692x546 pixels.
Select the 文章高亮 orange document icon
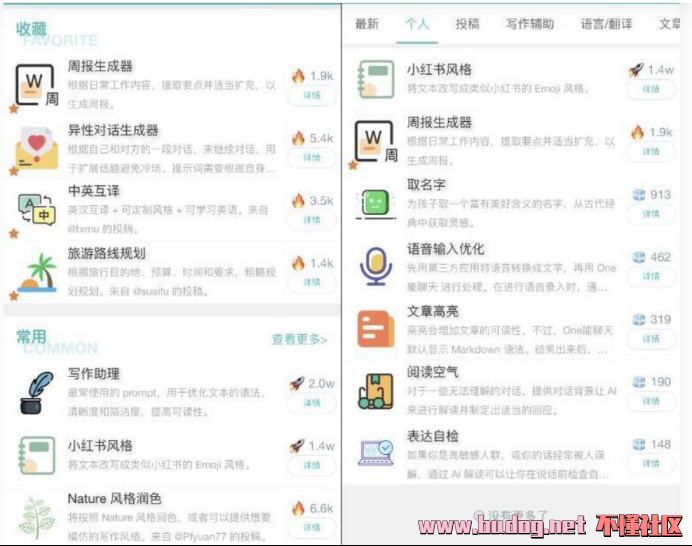pyautogui.click(x=376, y=329)
